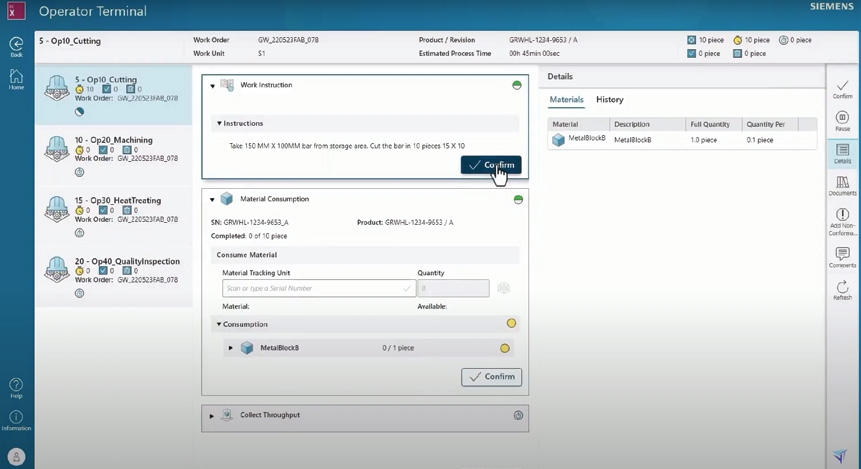Collapse the Consumption subsection

coord(219,325)
